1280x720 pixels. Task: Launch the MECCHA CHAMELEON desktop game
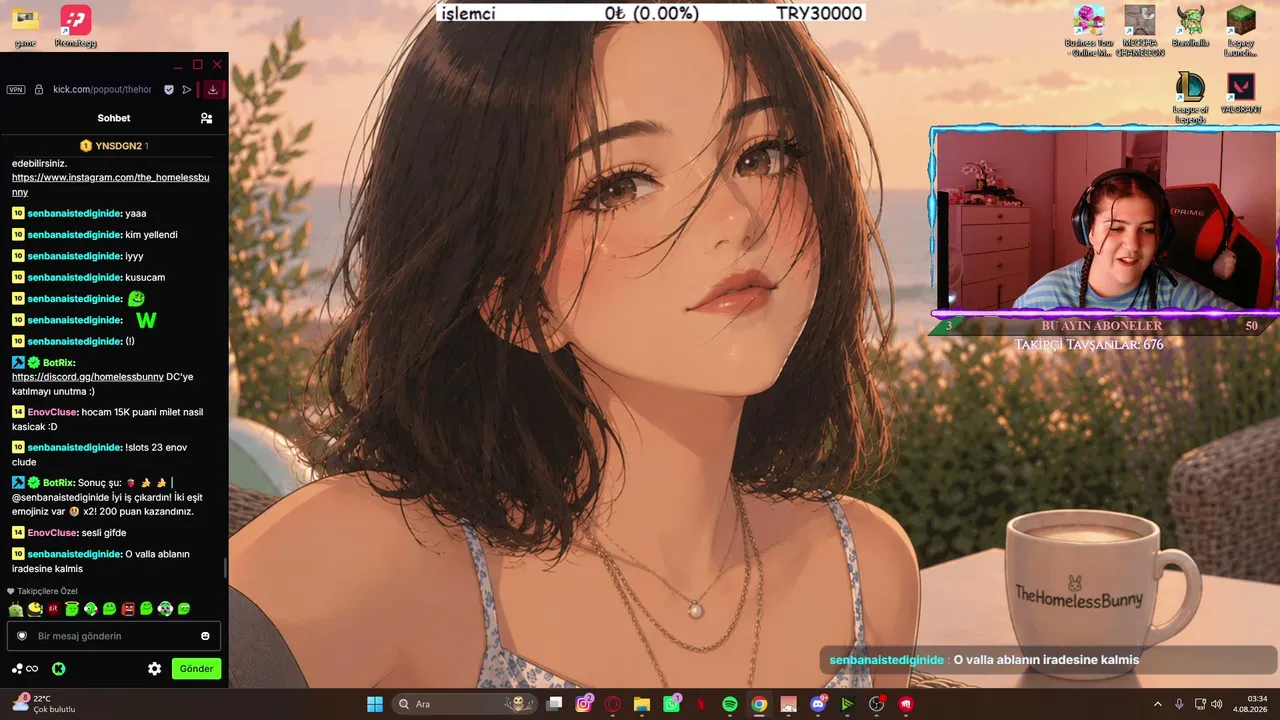click(x=1140, y=31)
